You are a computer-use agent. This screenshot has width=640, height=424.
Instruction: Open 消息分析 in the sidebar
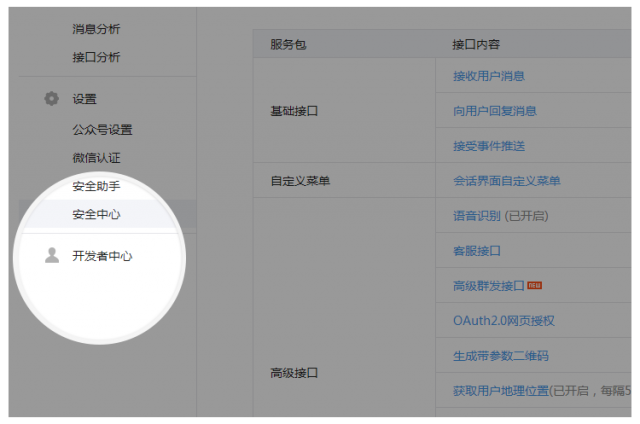pos(96,29)
